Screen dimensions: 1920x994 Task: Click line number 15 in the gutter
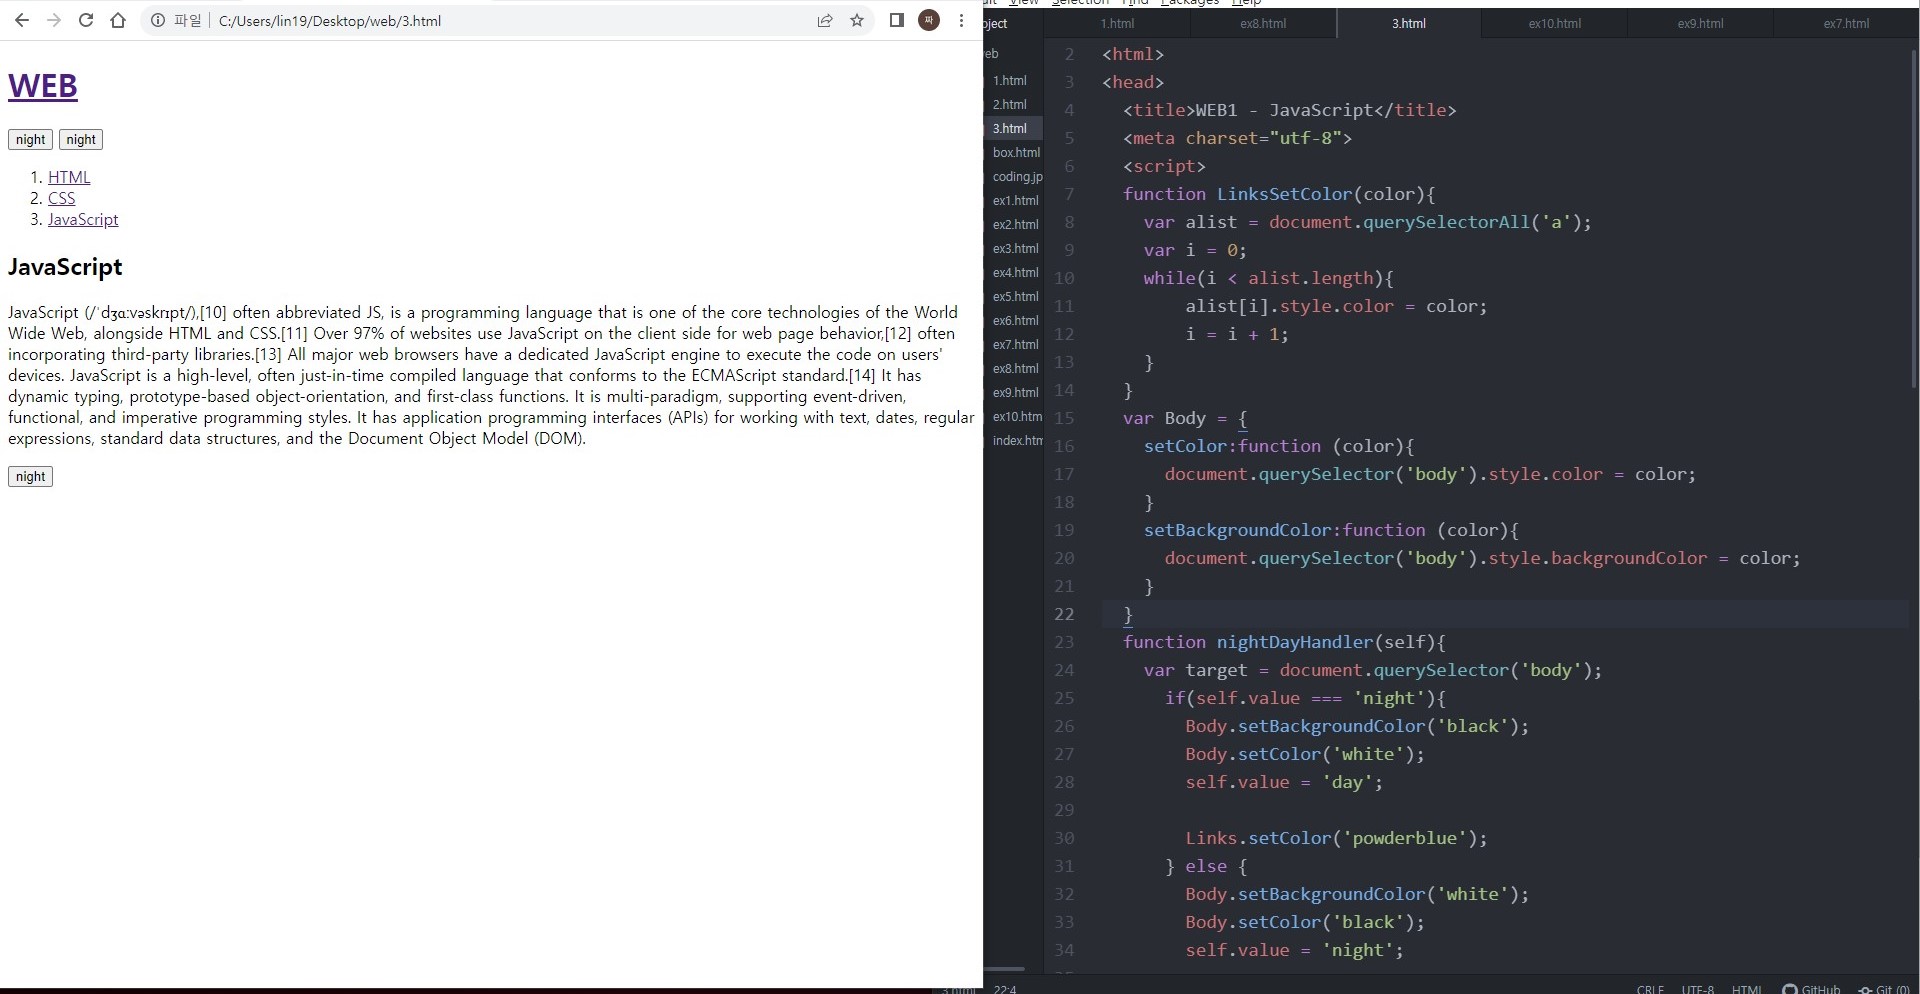tap(1064, 418)
